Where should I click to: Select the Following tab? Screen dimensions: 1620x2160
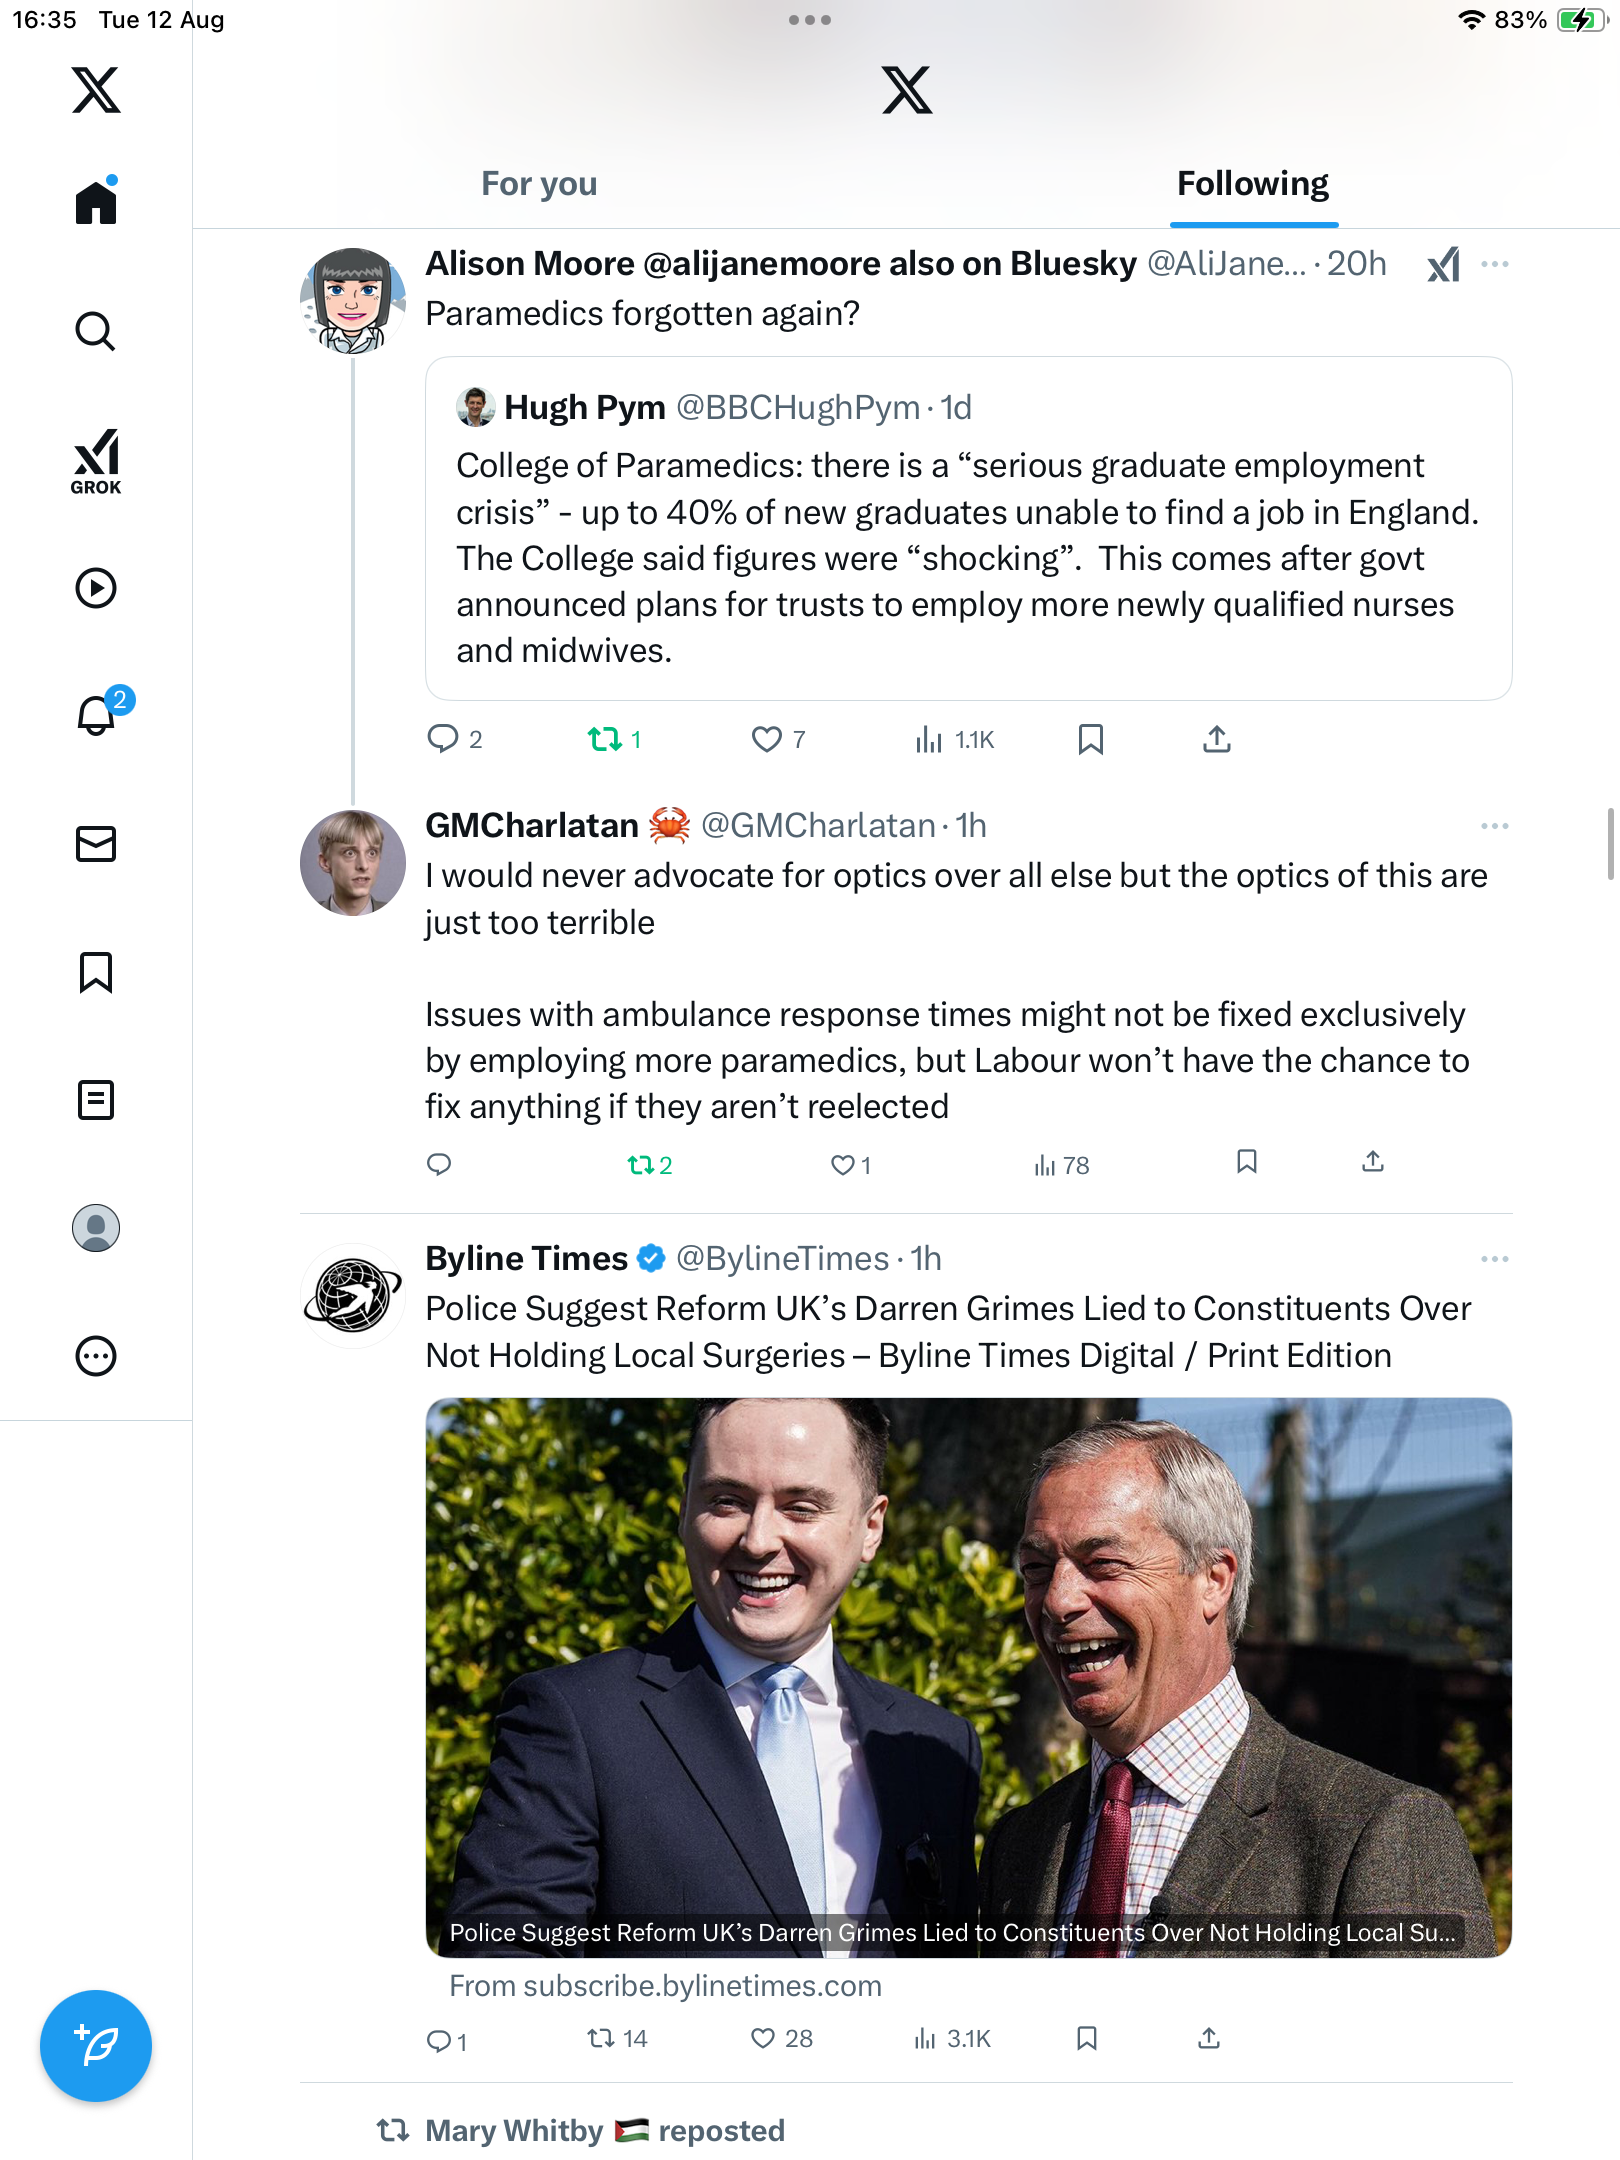(x=1252, y=184)
